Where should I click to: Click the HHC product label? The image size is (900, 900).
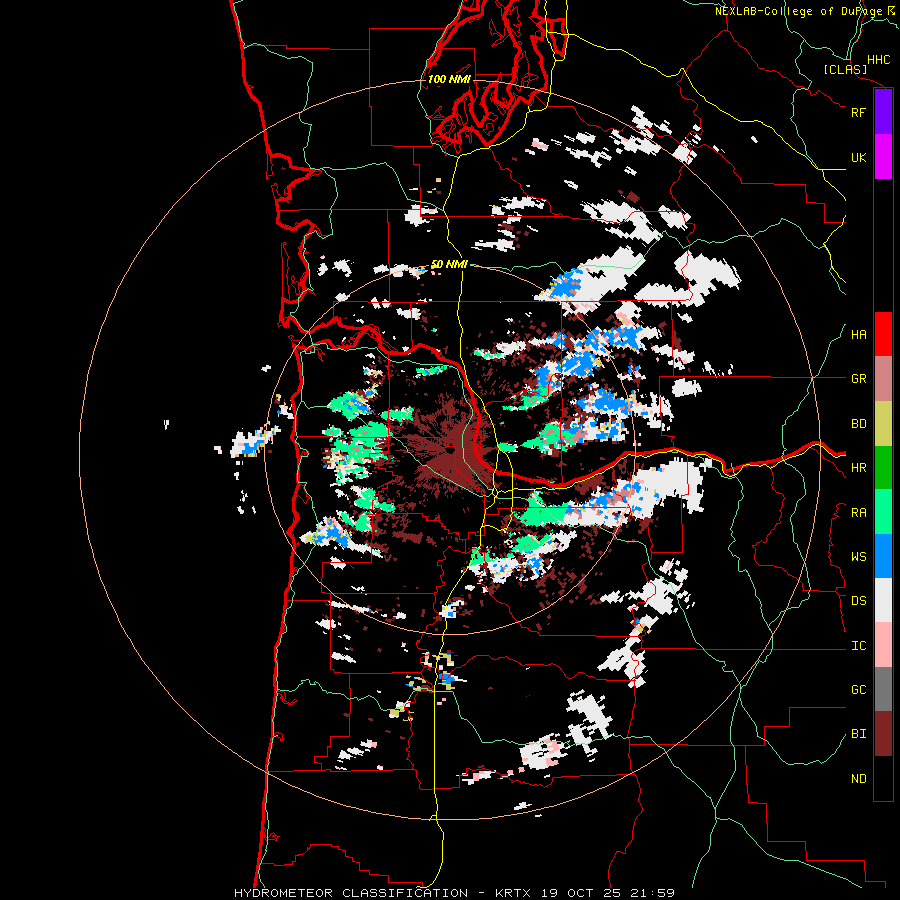pos(879,60)
